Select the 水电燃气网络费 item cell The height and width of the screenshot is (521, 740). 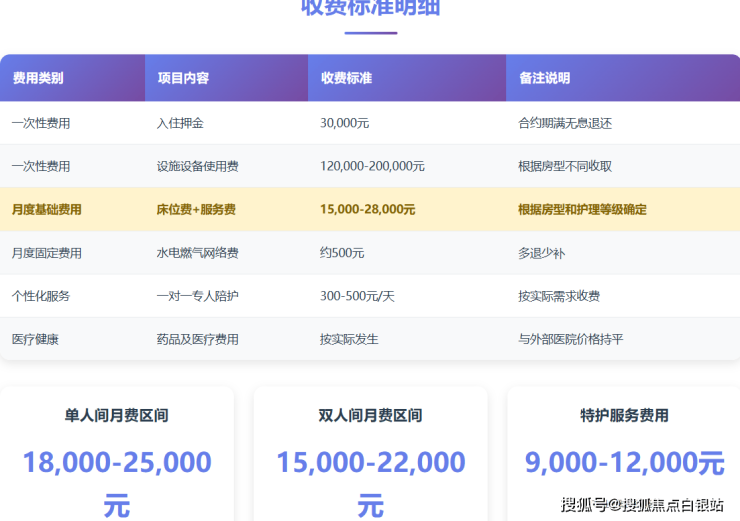click(198, 253)
